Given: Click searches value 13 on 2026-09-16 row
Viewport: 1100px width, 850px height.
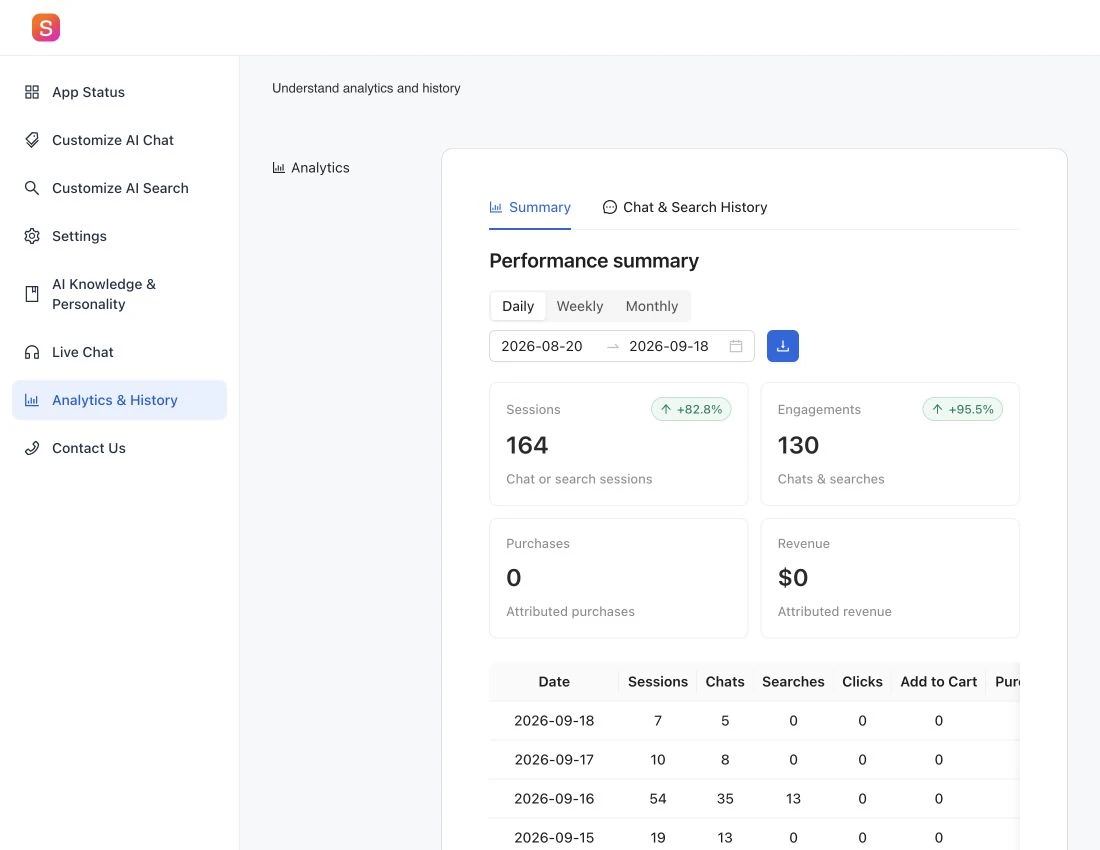Looking at the screenshot, I should [793, 798].
